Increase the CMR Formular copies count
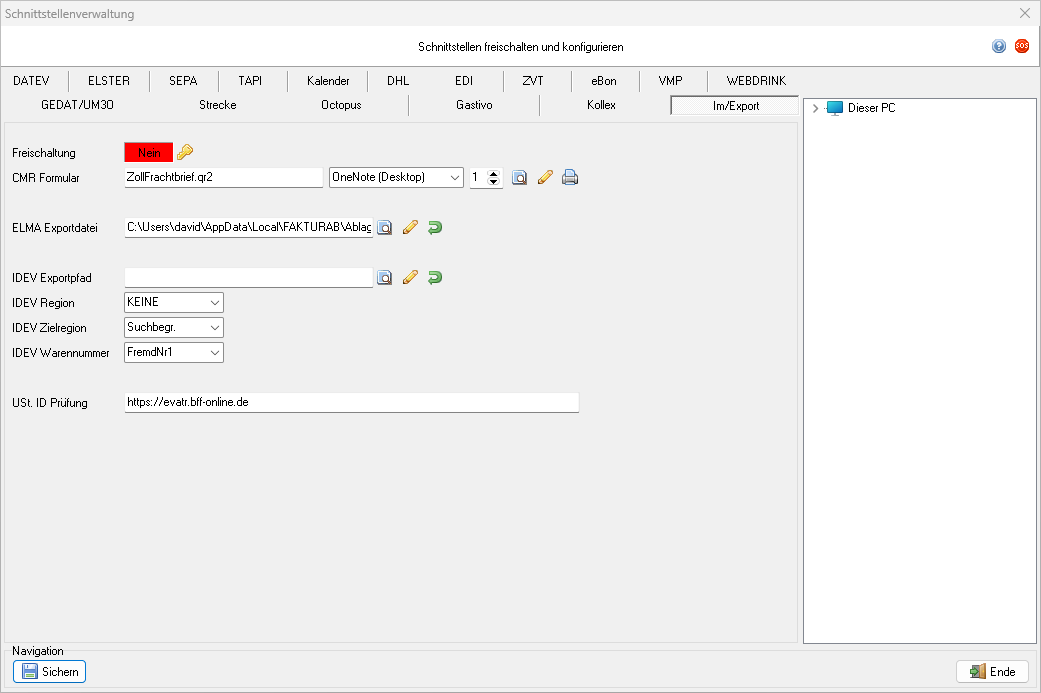This screenshot has width=1041, height=693. click(493, 173)
